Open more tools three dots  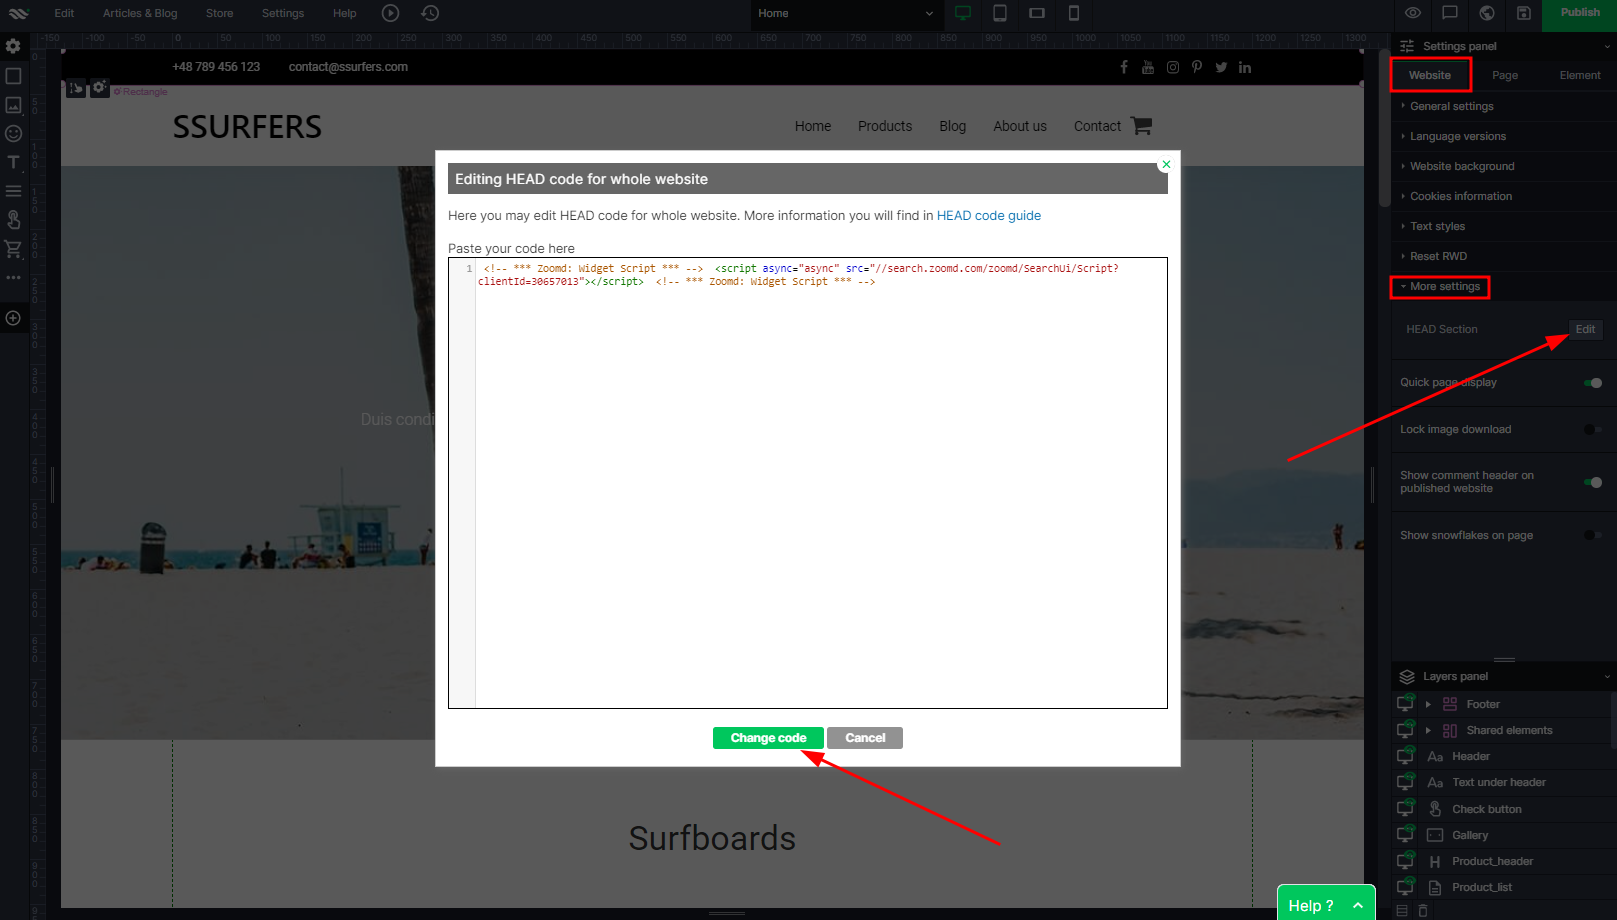(13, 277)
